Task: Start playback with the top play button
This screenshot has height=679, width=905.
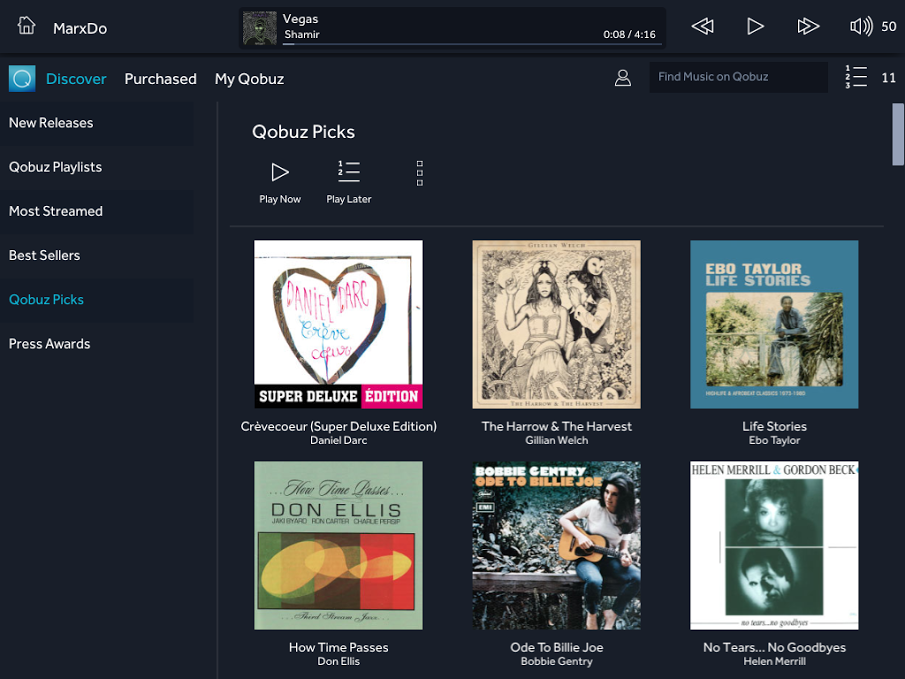Action: [755, 27]
